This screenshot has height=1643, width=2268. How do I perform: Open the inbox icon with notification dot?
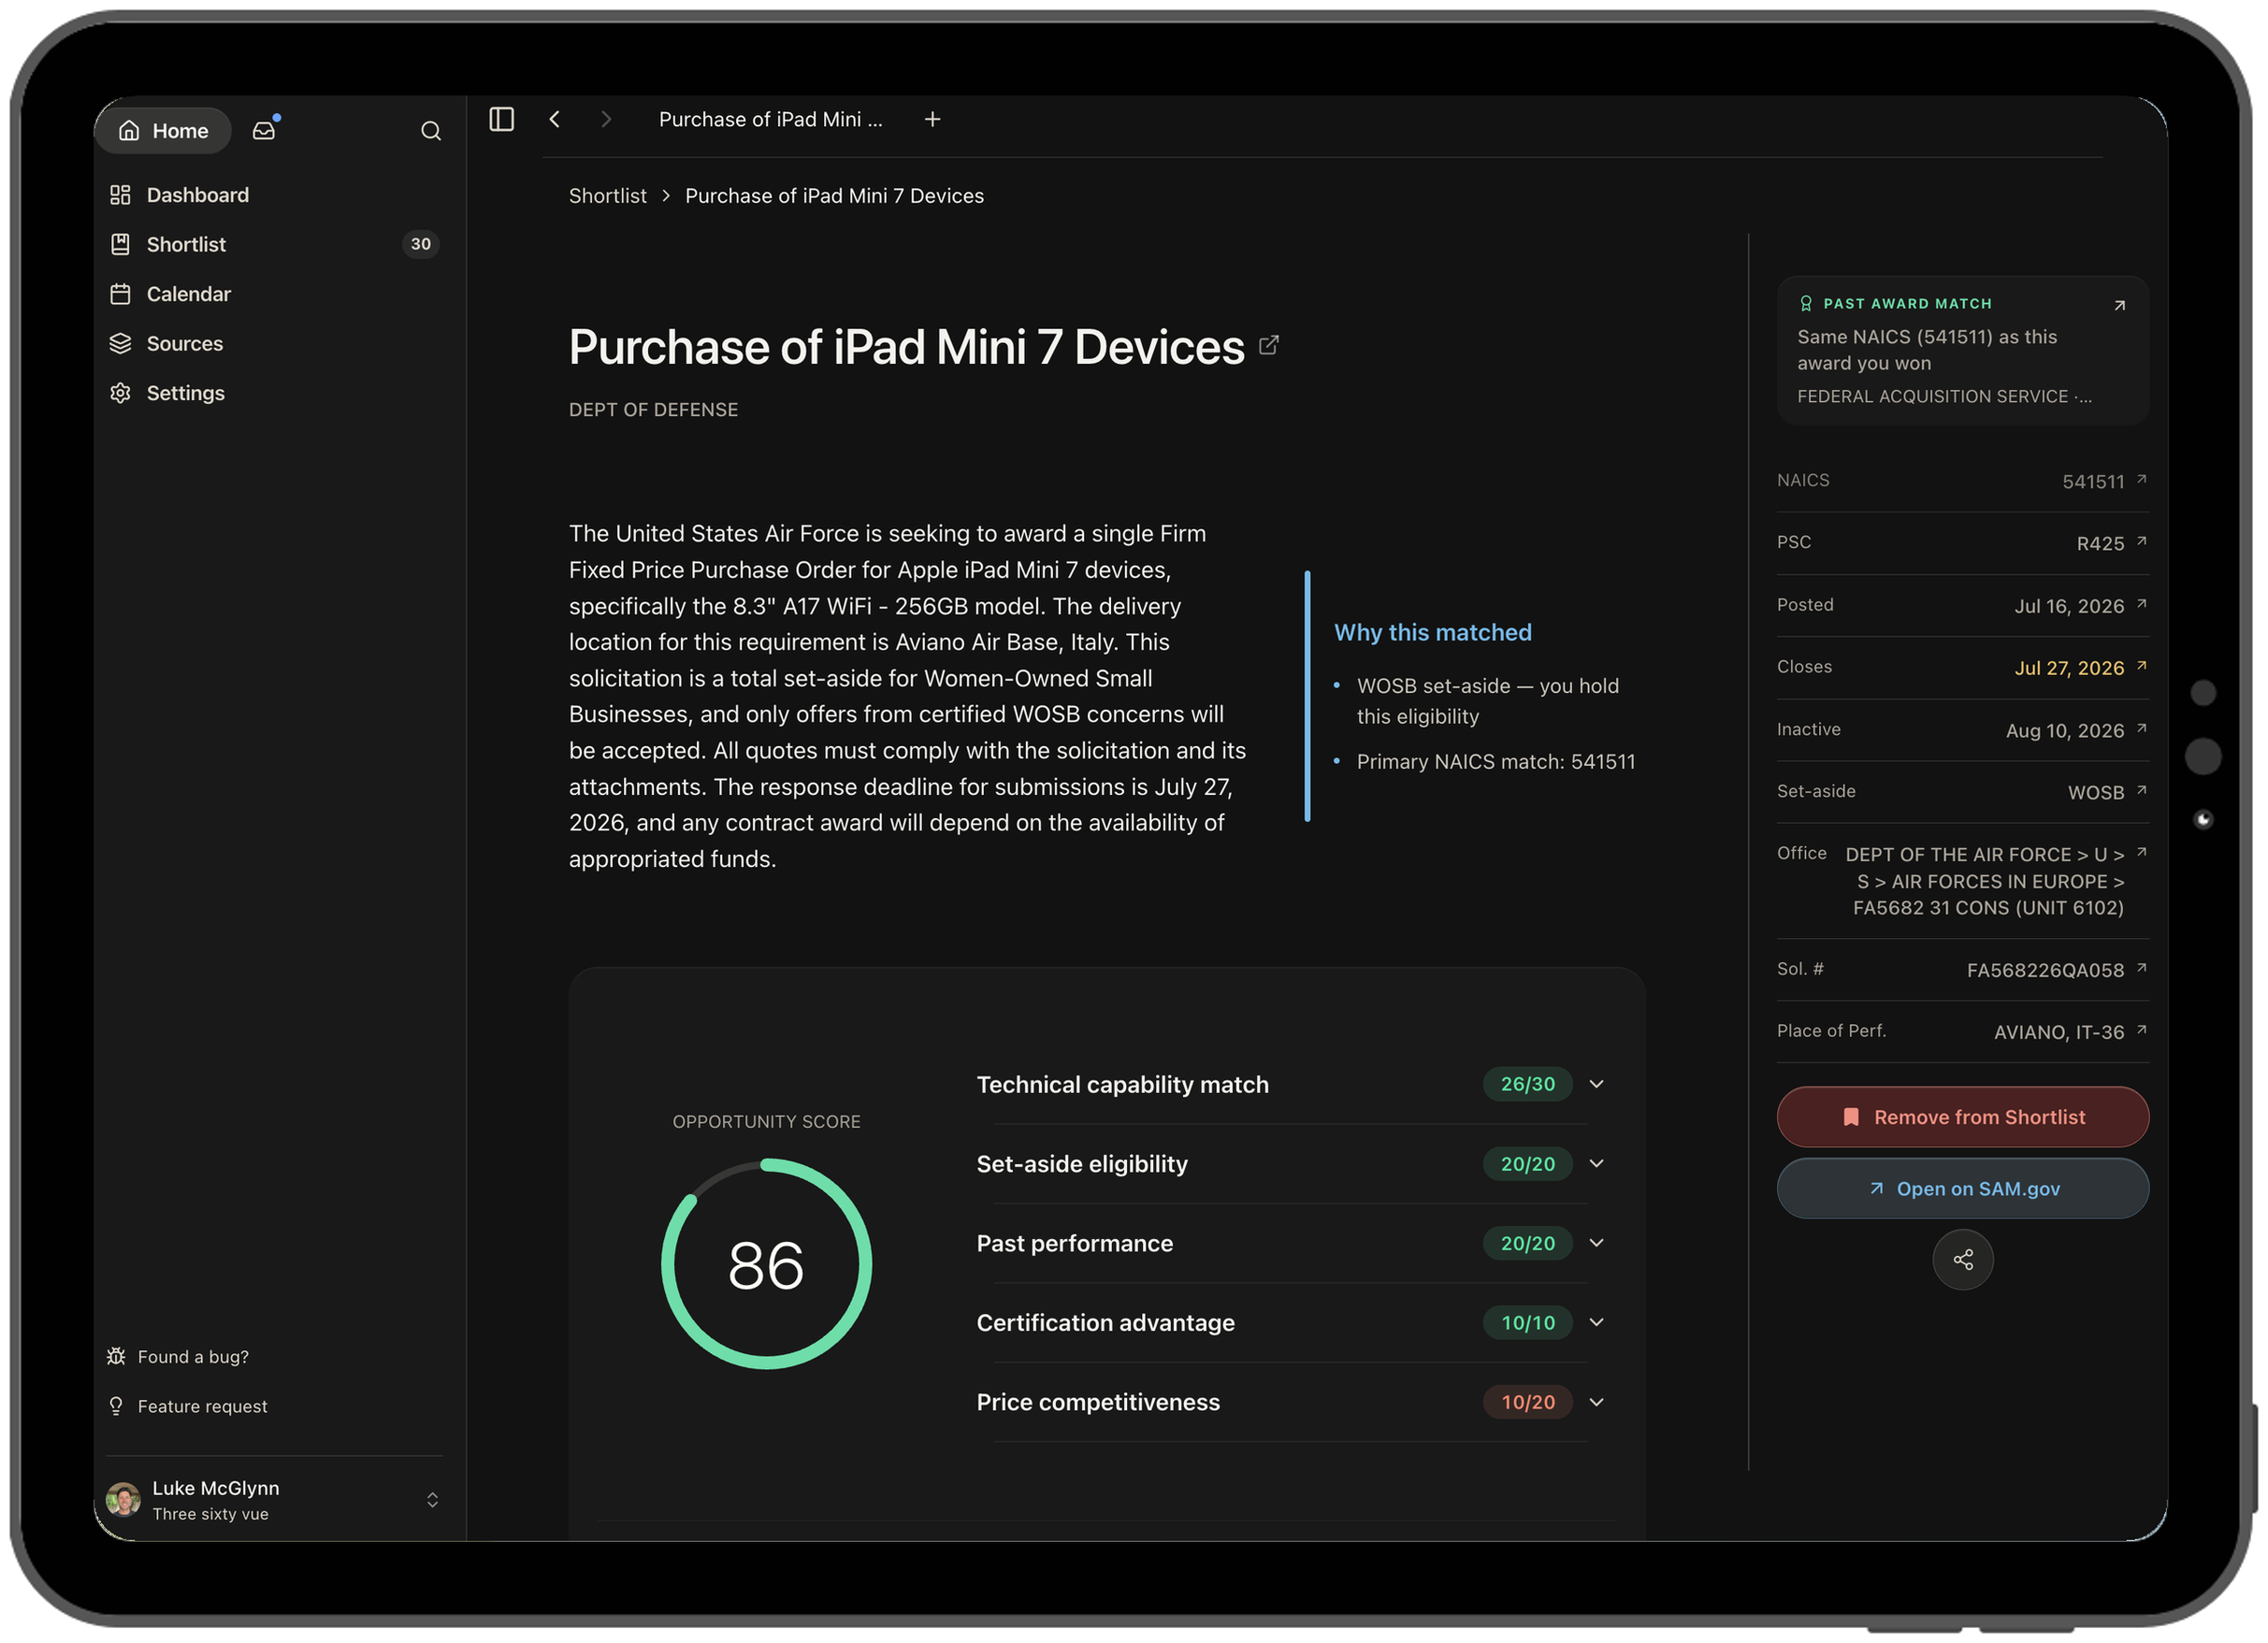264,130
